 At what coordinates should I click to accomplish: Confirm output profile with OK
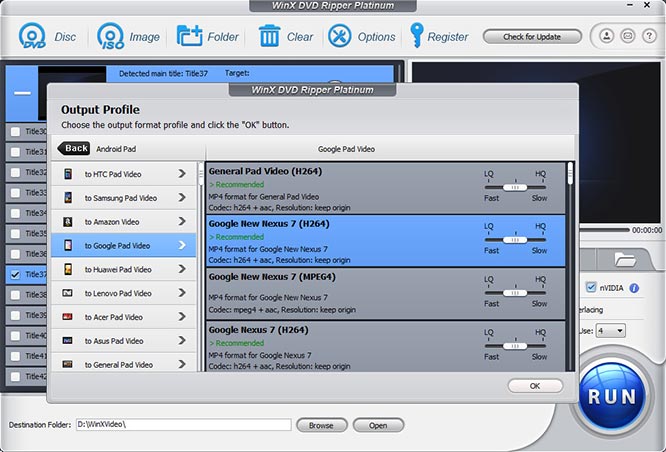(x=535, y=386)
